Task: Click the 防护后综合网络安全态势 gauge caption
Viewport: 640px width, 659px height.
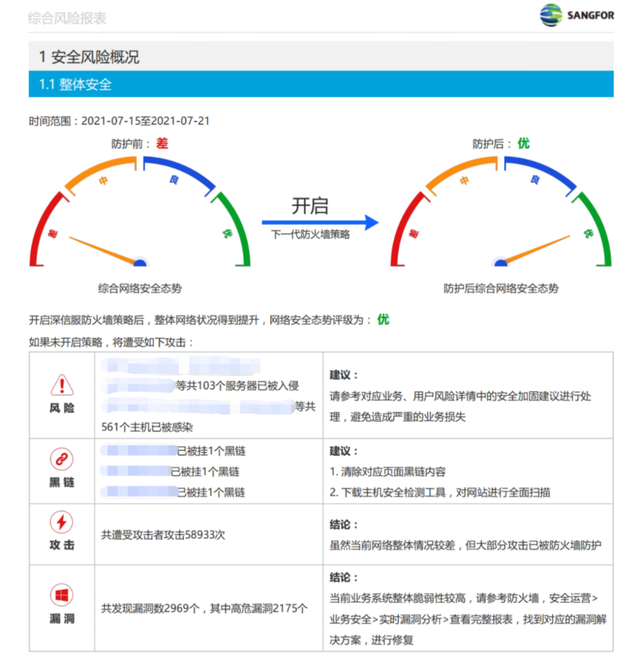Action: tap(501, 288)
